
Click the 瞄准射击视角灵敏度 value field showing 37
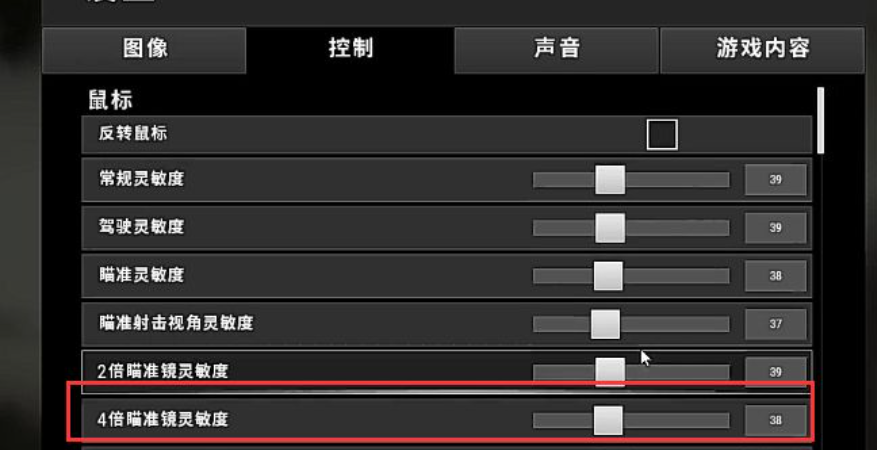click(x=775, y=324)
